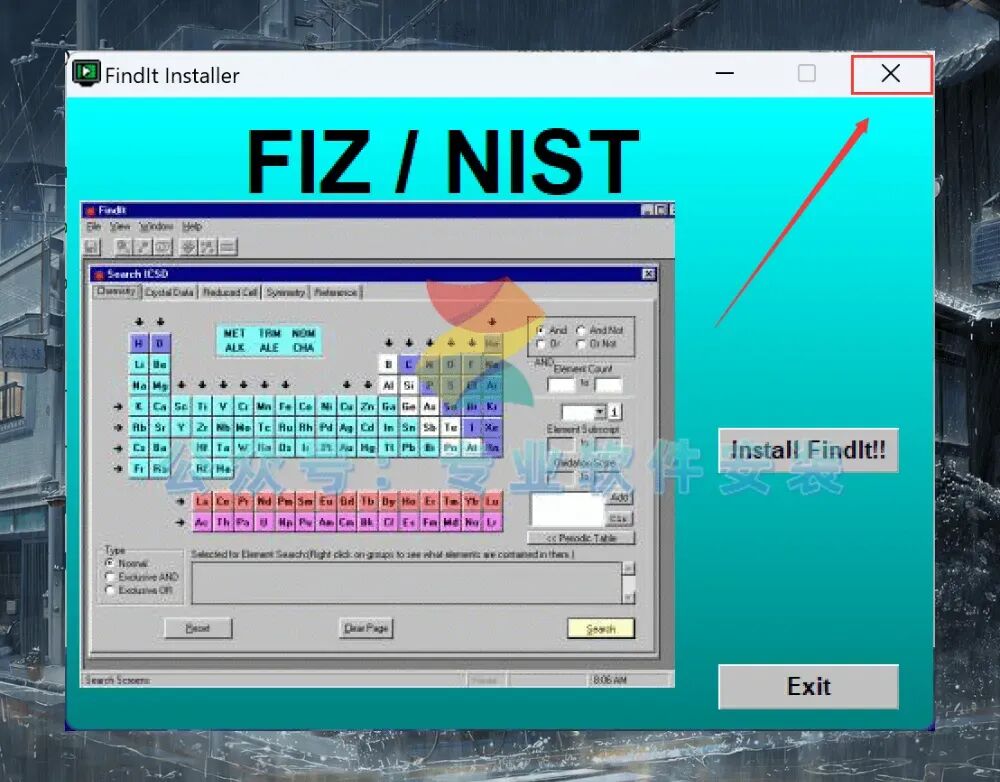Switch to the Symmetry tab
Viewport: 1000px width, 782px height.
click(x=286, y=292)
